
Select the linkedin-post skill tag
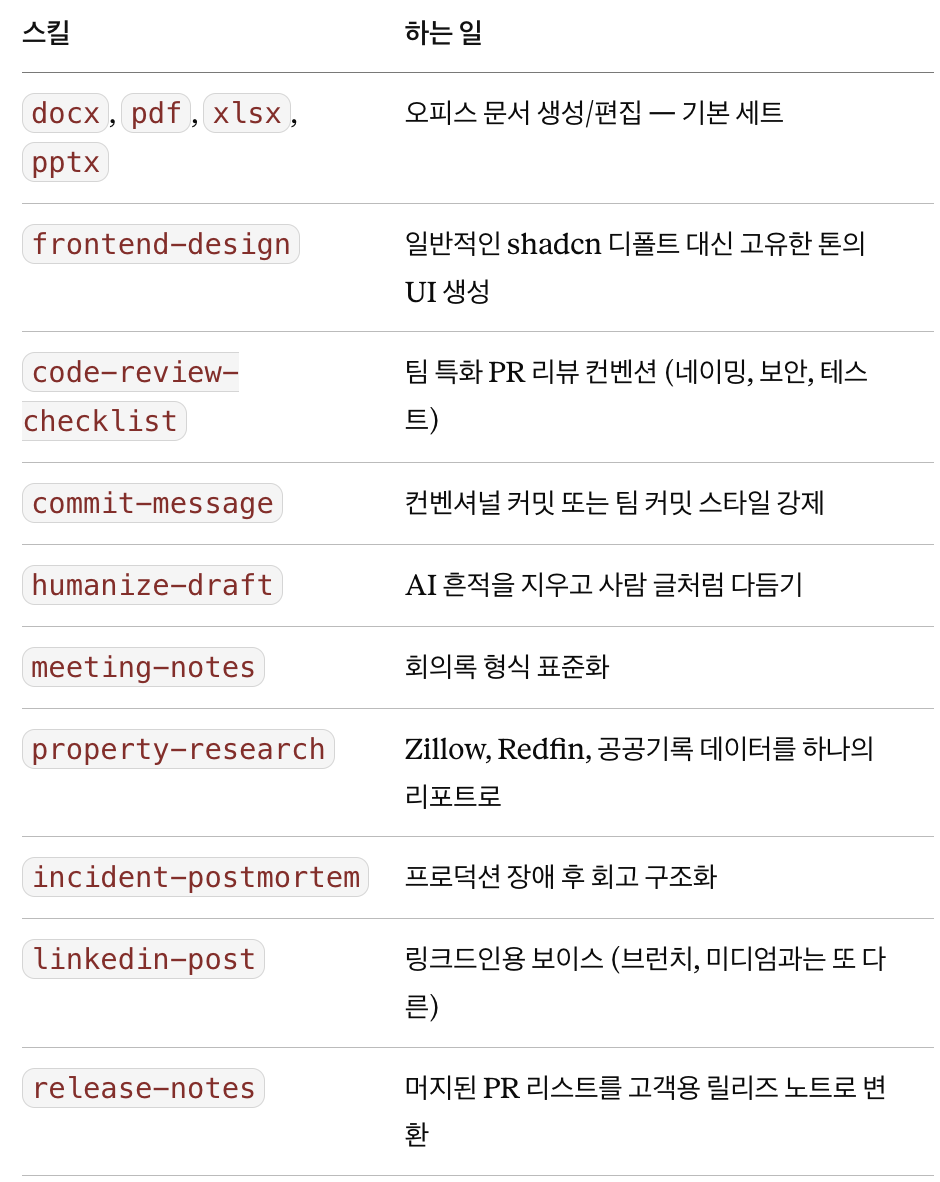pyautogui.click(x=143, y=959)
